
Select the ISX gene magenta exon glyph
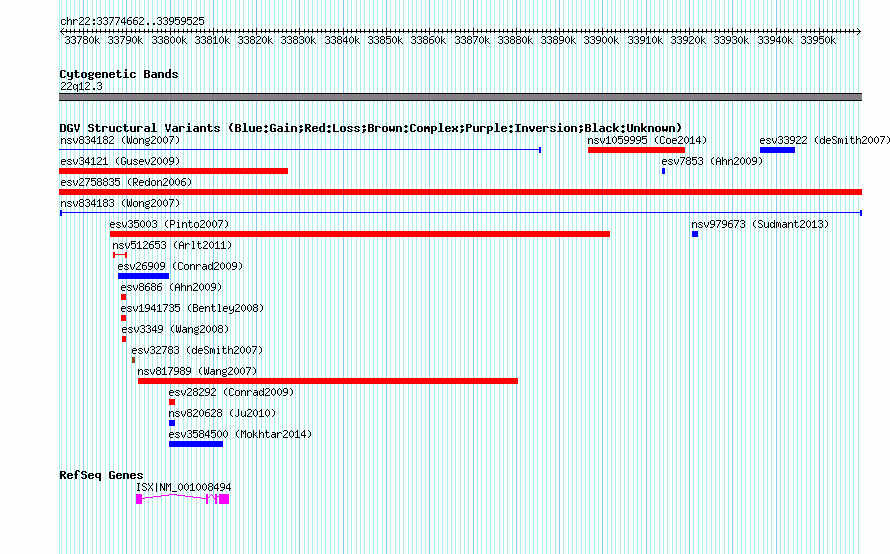tap(182, 499)
